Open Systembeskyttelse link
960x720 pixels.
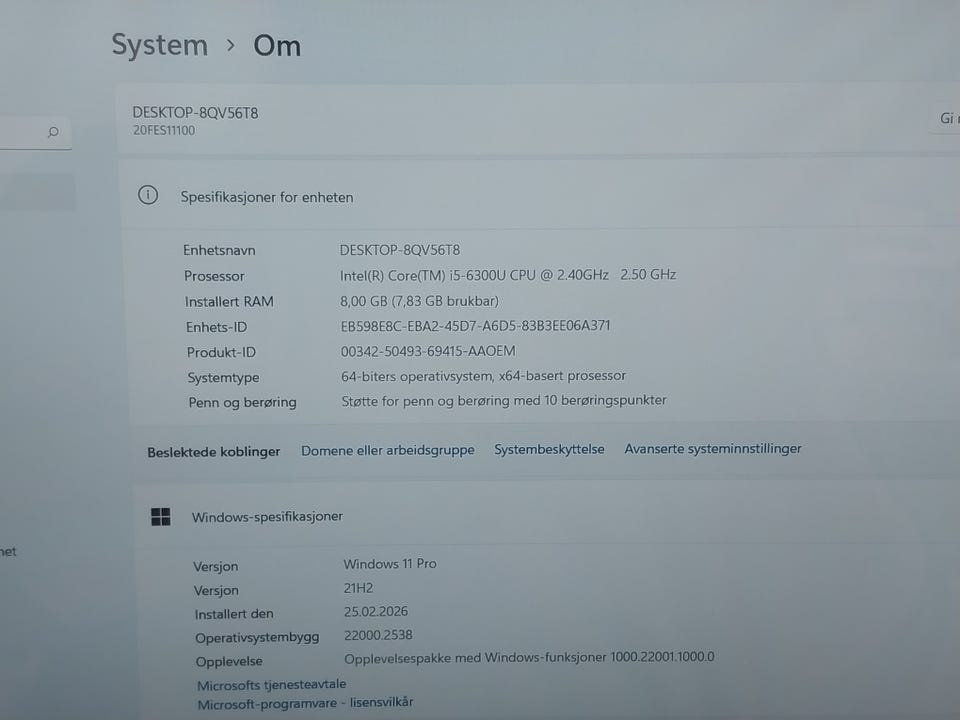click(x=549, y=449)
